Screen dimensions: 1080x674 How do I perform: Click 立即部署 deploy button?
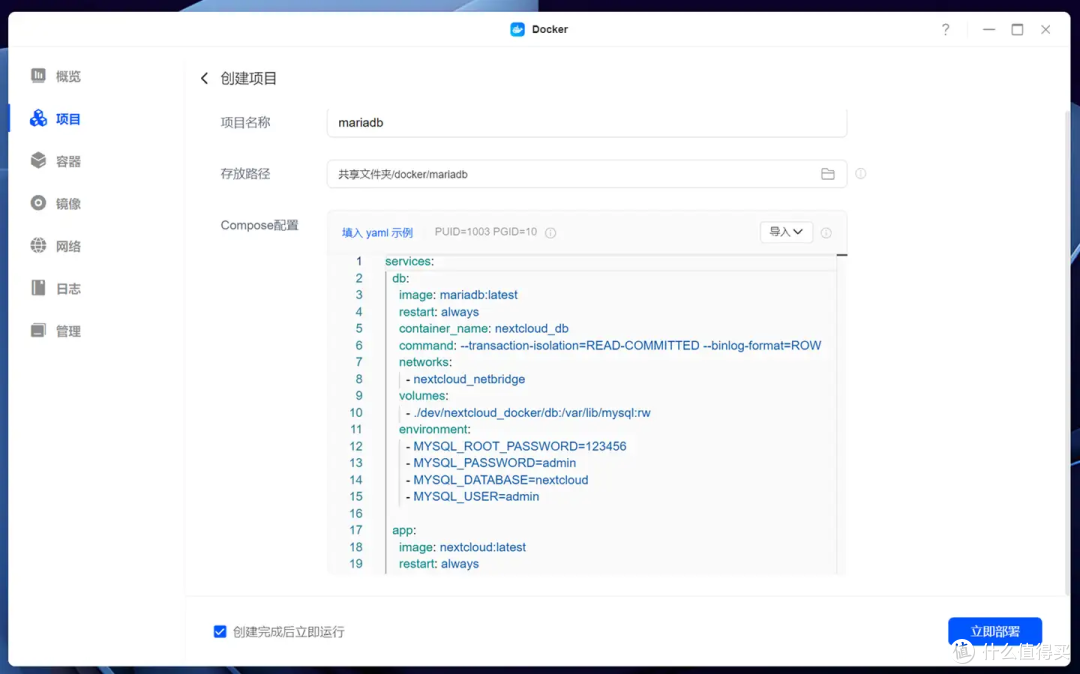tap(995, 631)
